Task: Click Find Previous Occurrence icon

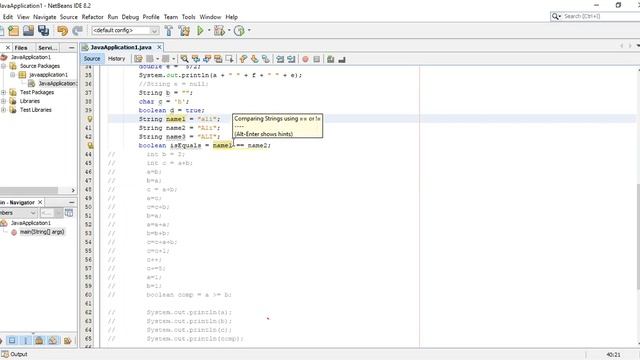Action: point(196,59)
